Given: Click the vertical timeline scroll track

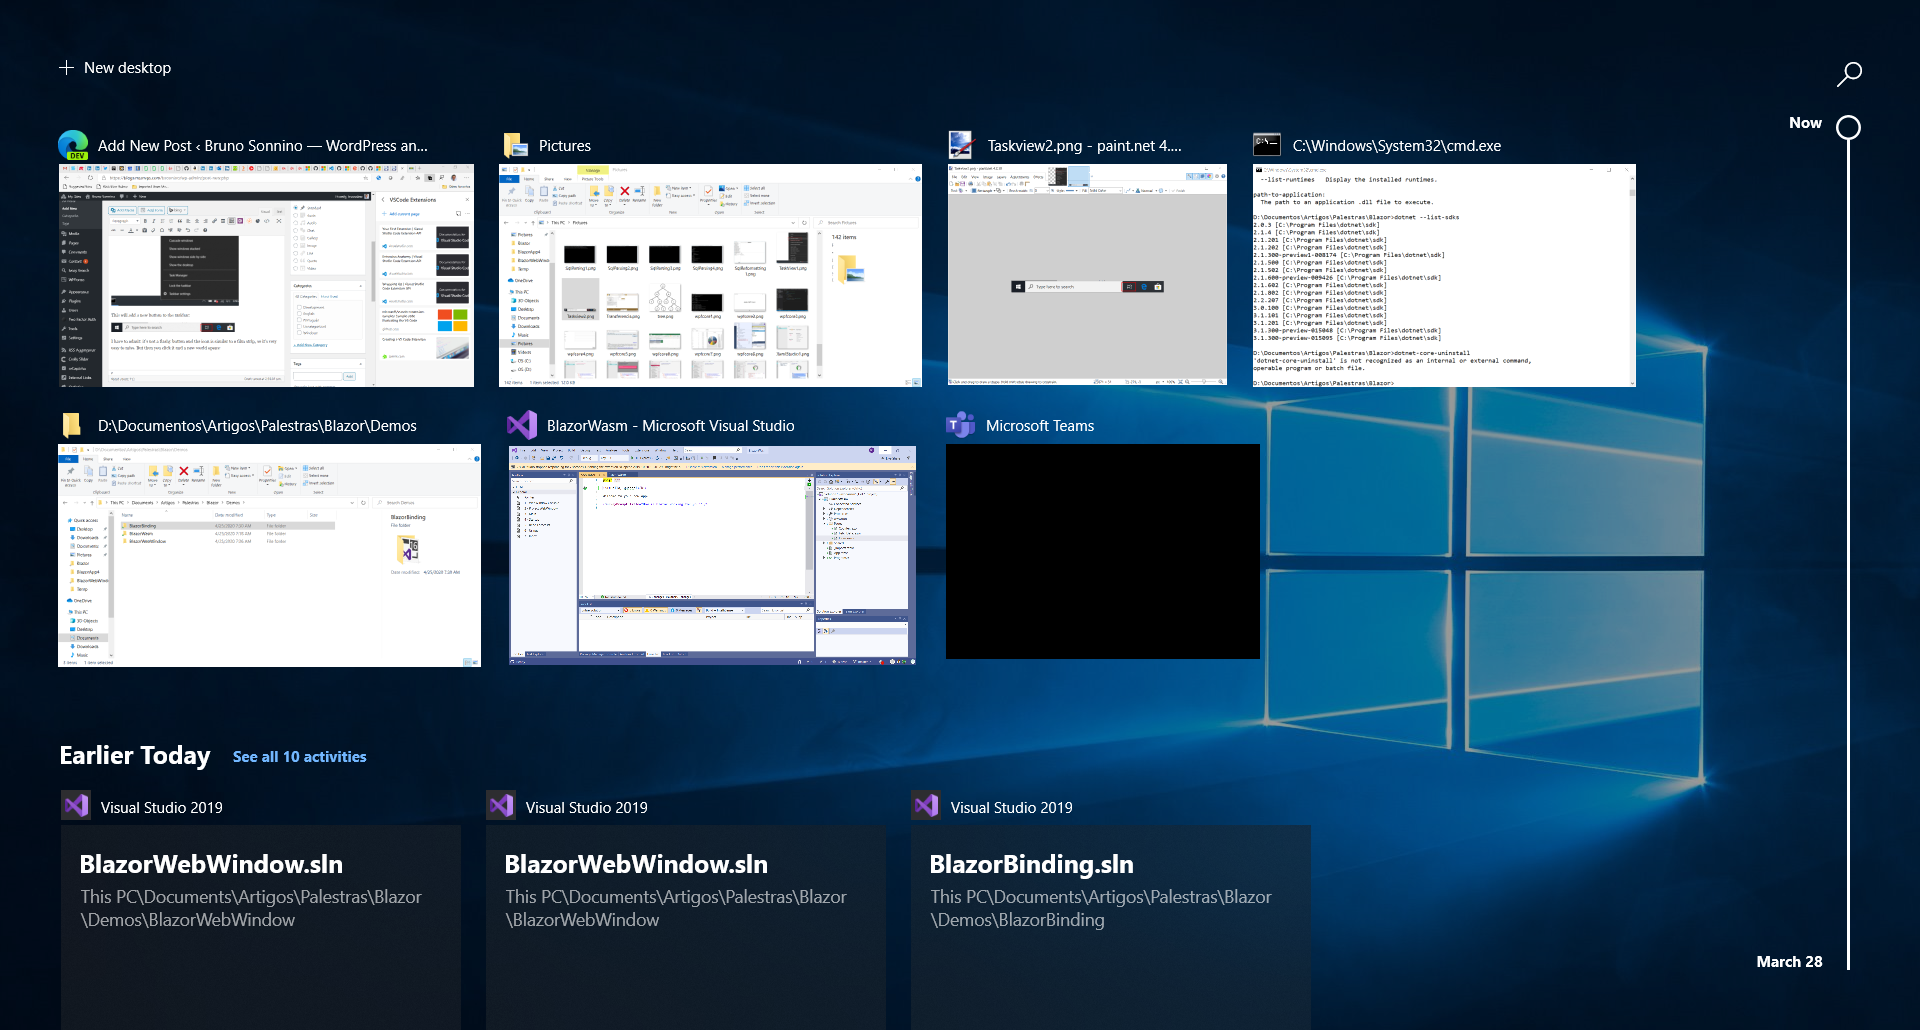Looking at the screenshot, I should 1849,555.
